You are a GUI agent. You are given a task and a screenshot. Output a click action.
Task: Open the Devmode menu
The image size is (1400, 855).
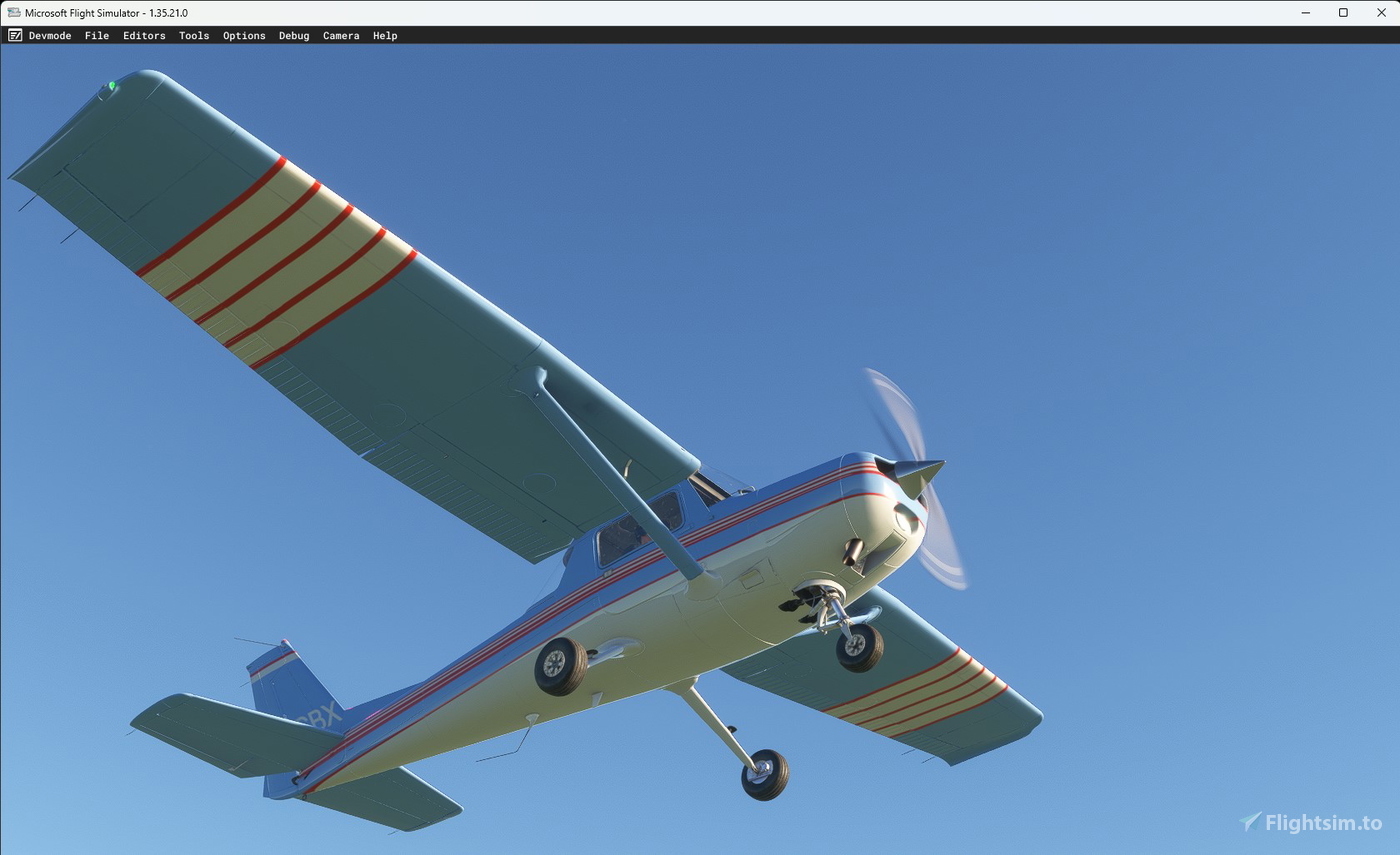tap(50, 35)
